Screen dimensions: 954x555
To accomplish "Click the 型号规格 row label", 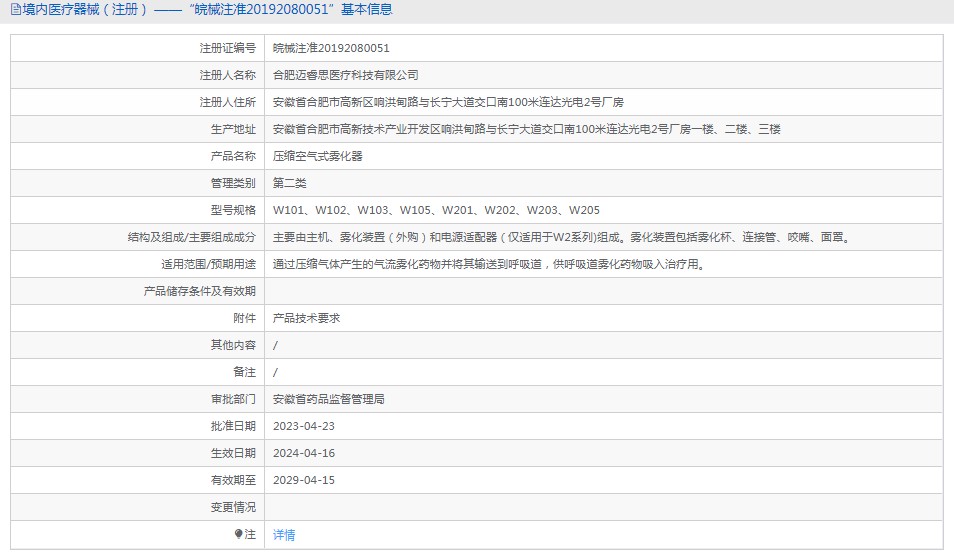I will point(233,210).
